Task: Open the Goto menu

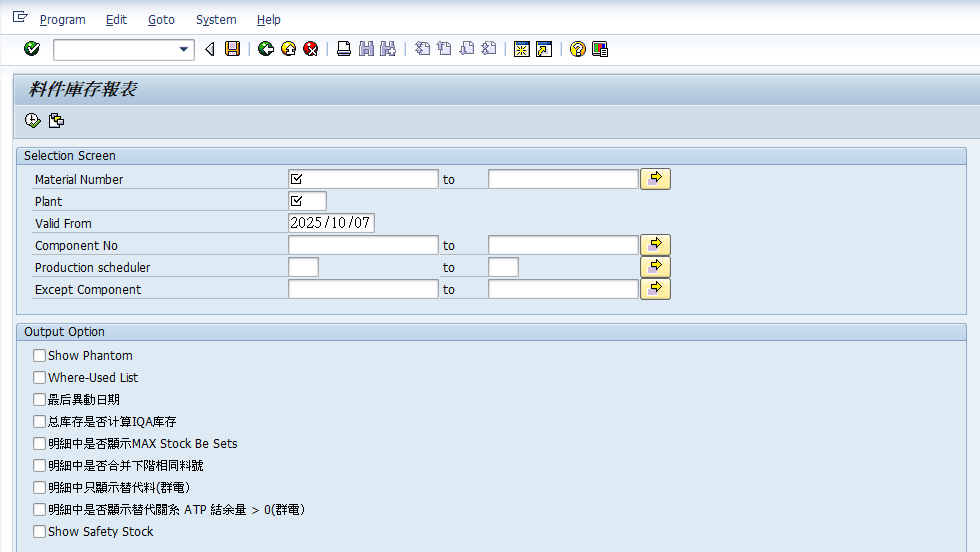Action: coord(161,20)
